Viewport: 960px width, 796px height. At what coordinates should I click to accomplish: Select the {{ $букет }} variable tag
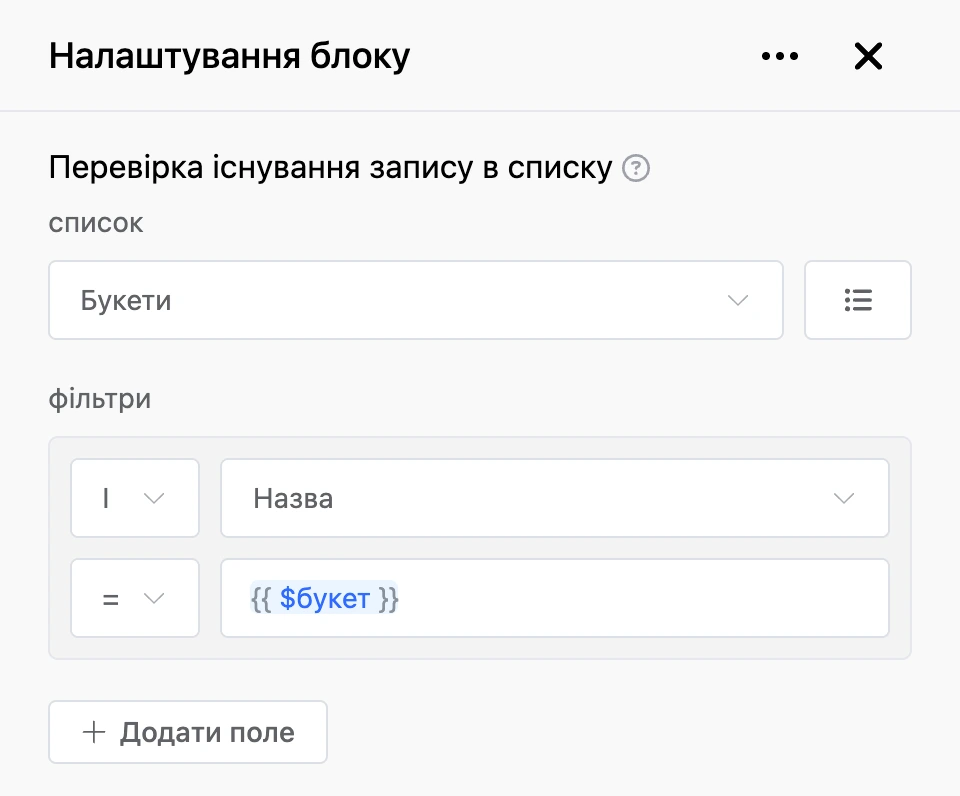[324, 598]
